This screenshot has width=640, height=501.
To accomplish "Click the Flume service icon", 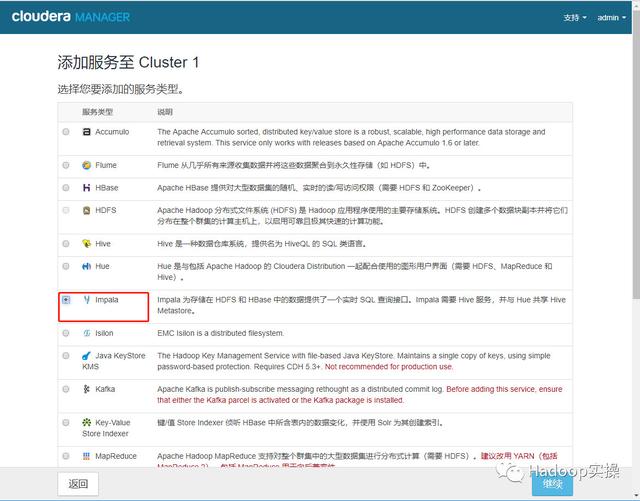I will [87, 165].
